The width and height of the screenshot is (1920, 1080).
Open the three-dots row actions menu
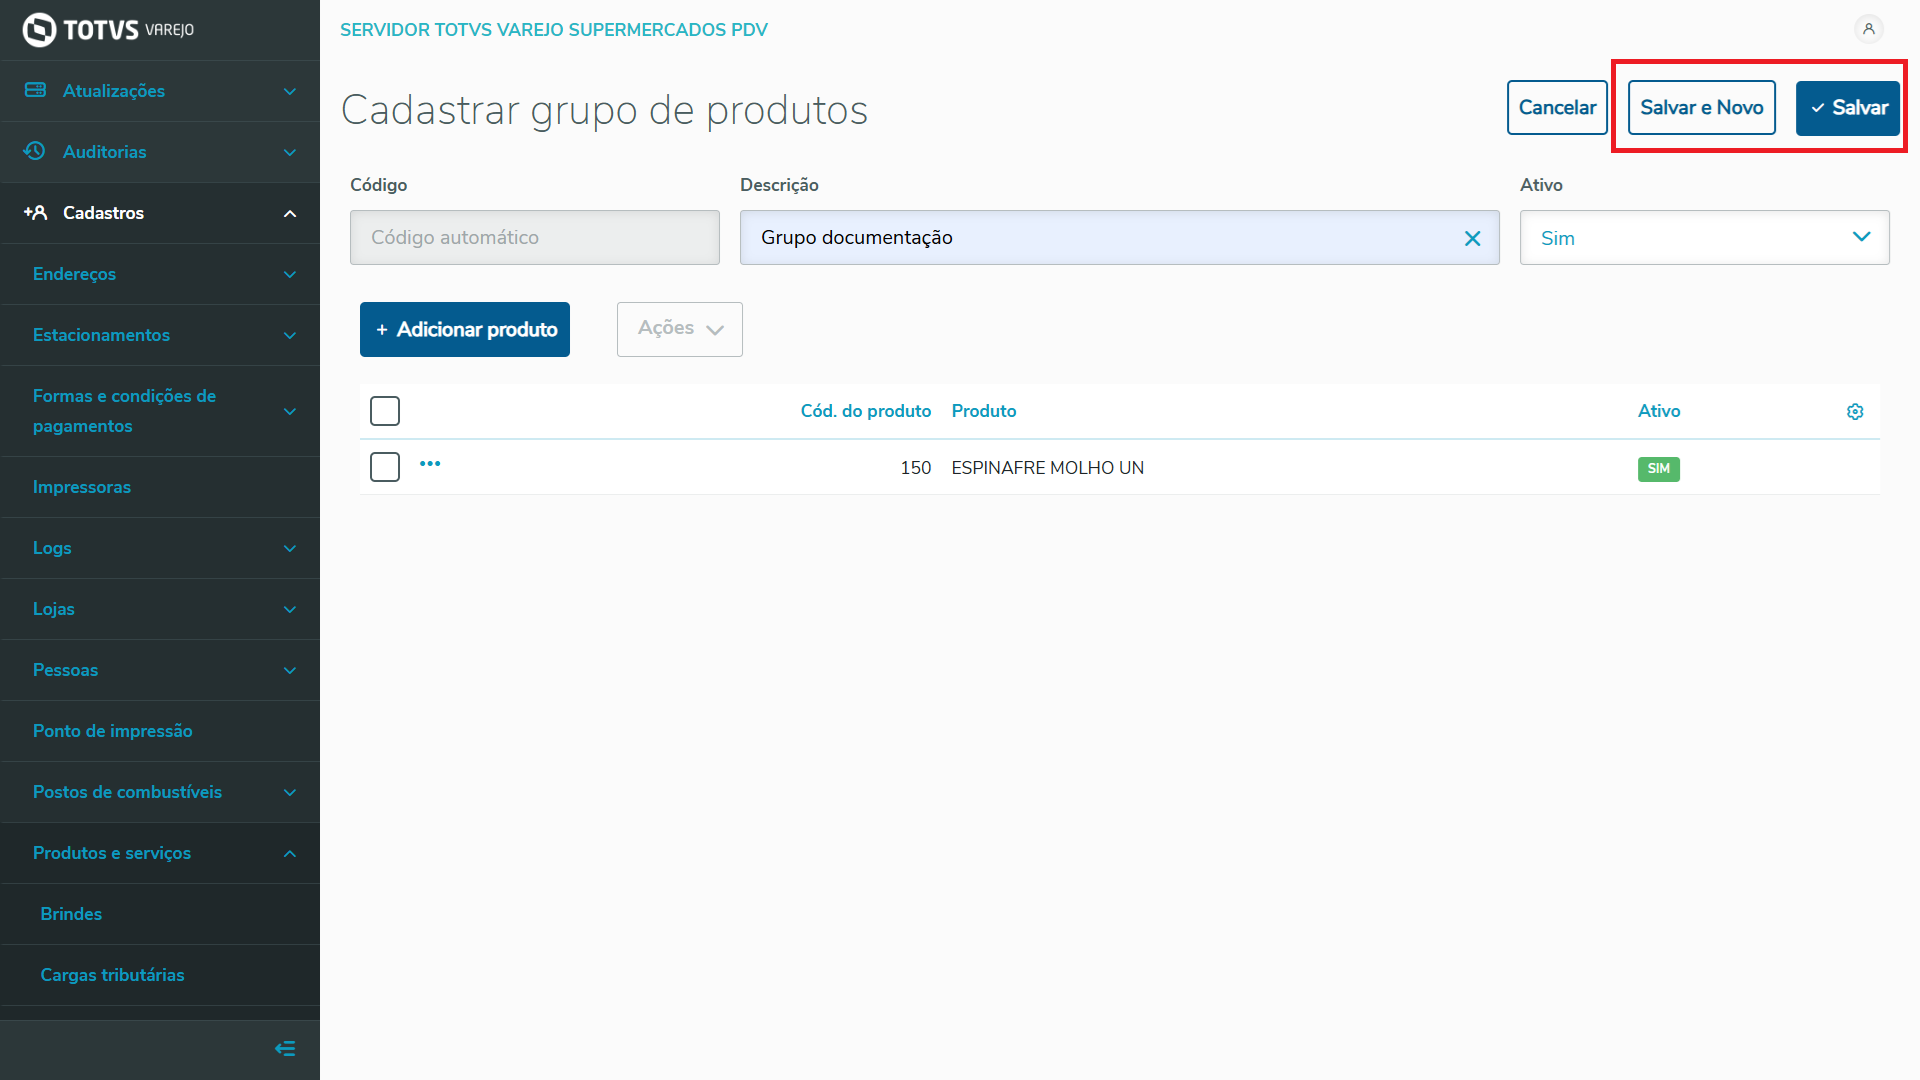(430, 464)
